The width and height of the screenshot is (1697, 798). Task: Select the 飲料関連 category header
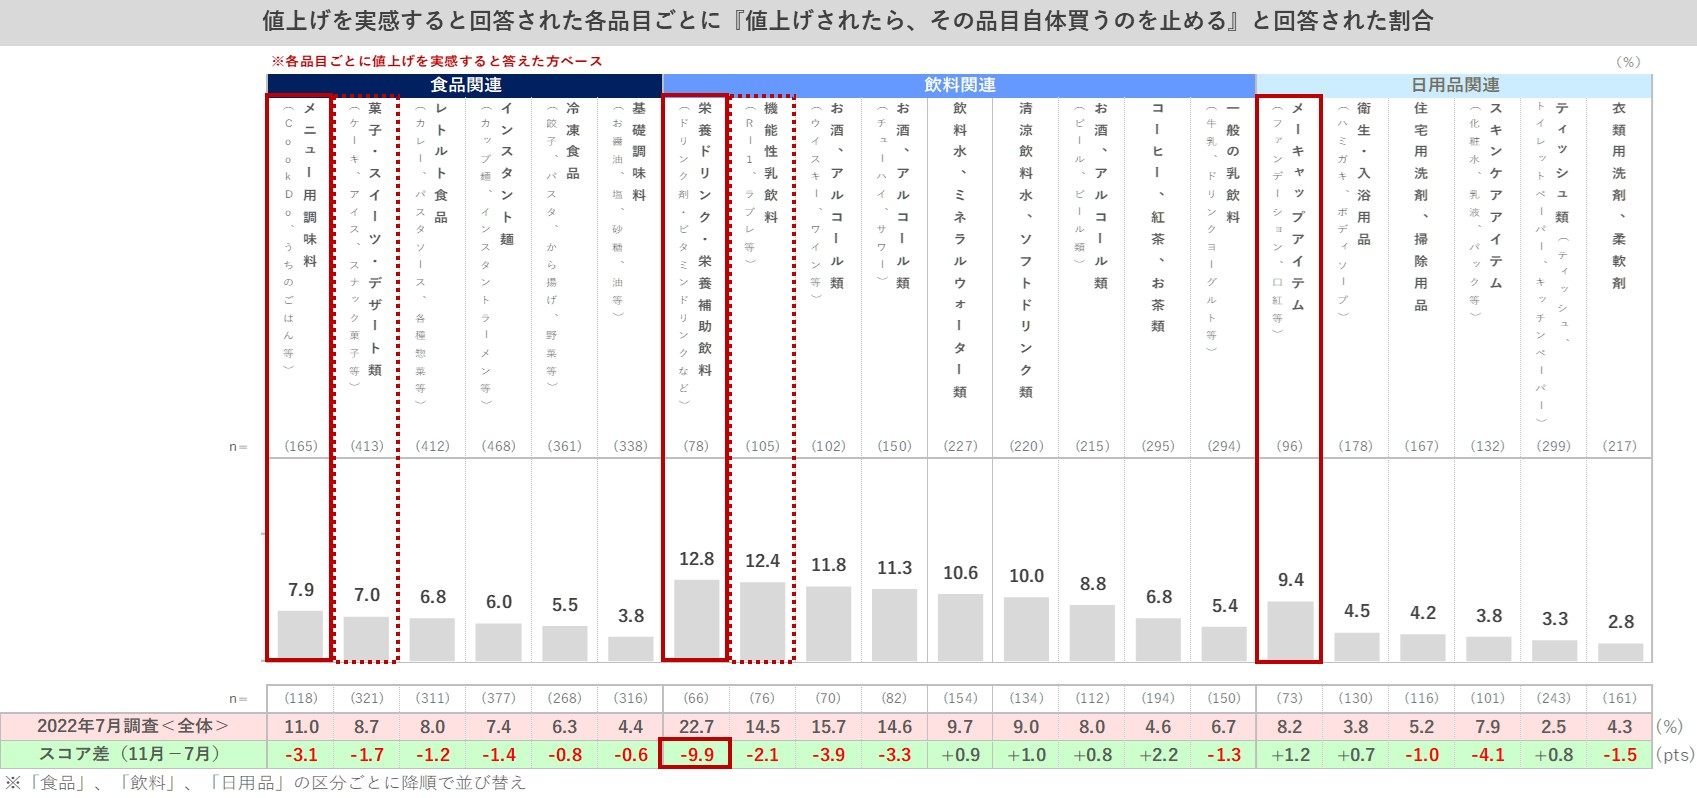[x=959, y=85]
